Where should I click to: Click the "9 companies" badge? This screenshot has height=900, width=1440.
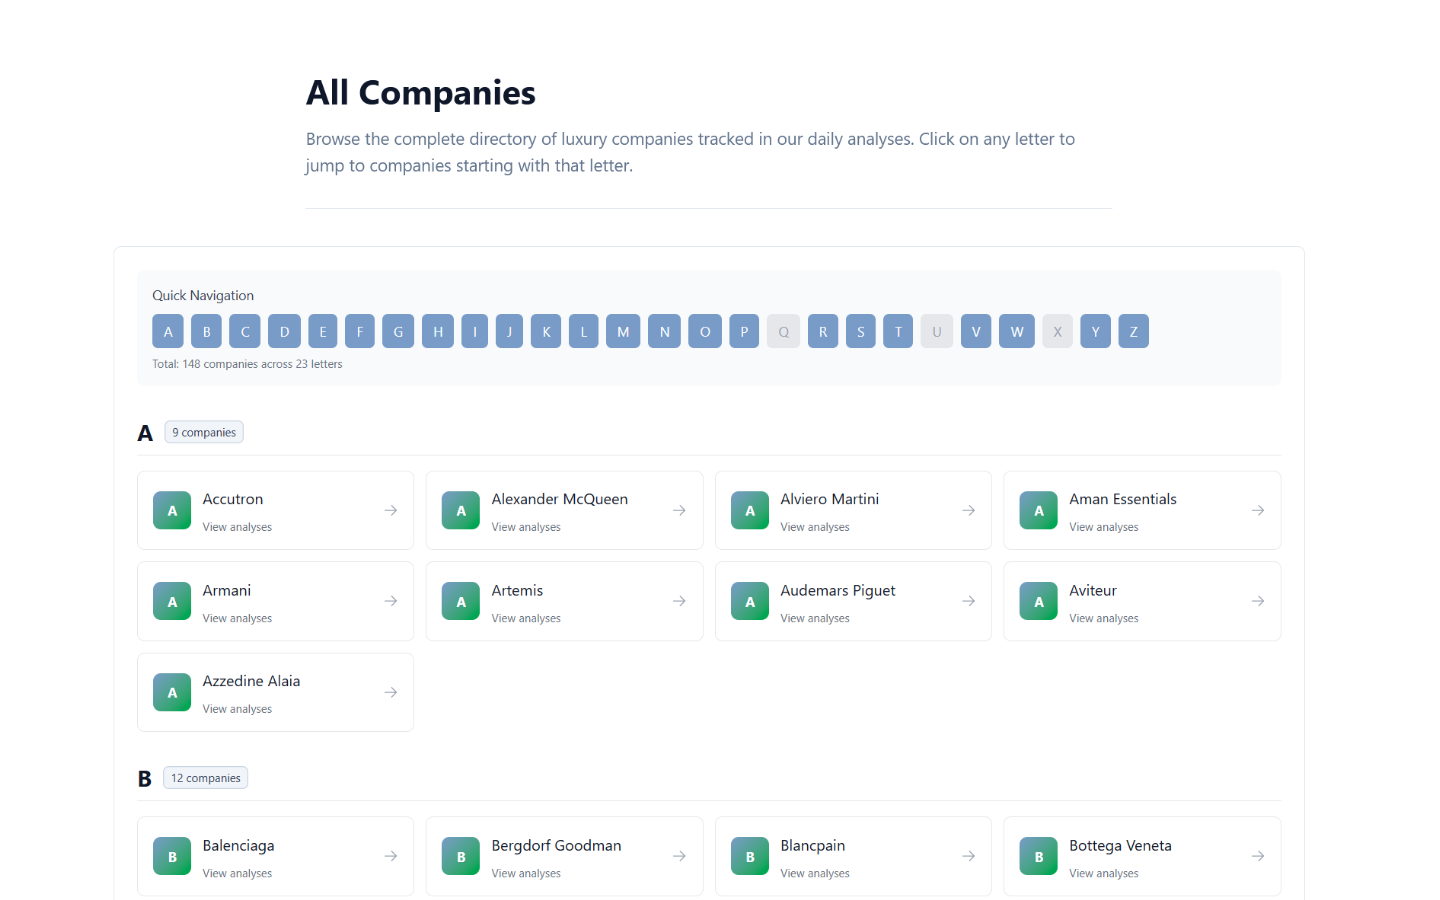click(x=204, y=432)
